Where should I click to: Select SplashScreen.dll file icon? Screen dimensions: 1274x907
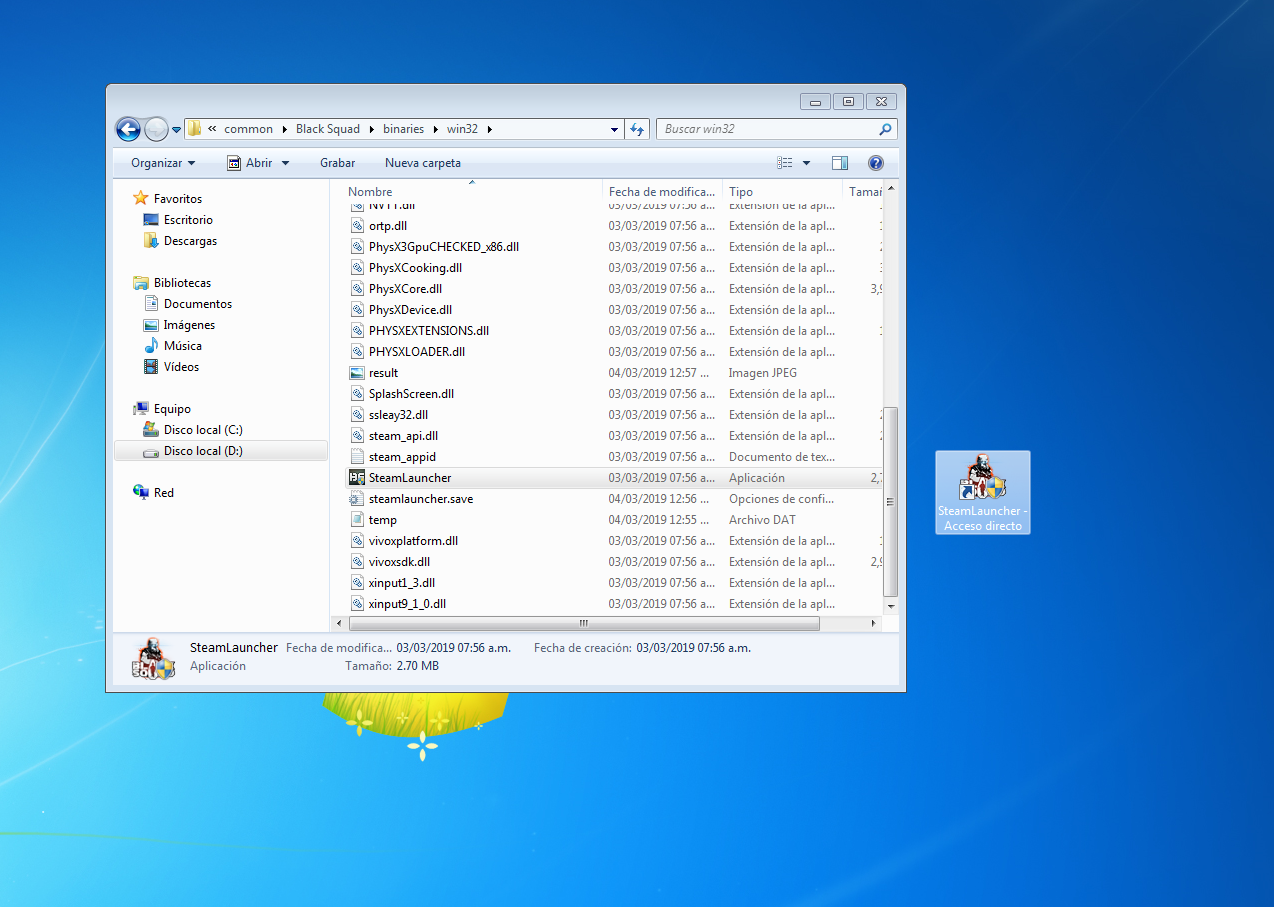(357, 394)
